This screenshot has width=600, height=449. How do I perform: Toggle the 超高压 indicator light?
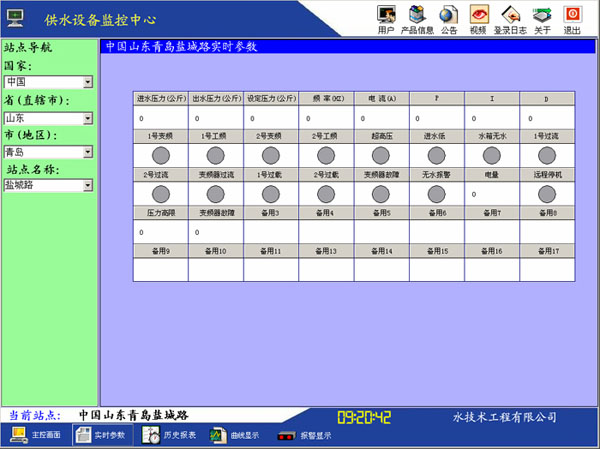point(381,155)
